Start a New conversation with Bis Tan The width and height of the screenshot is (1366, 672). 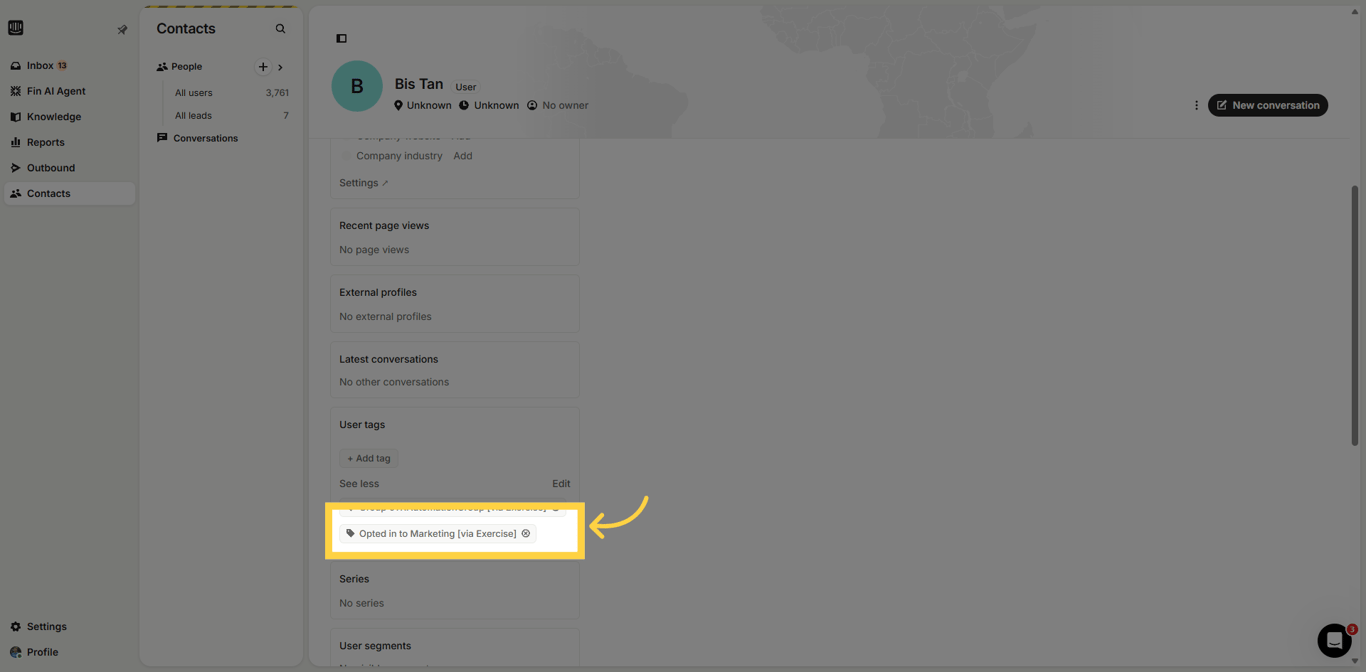1267,104
